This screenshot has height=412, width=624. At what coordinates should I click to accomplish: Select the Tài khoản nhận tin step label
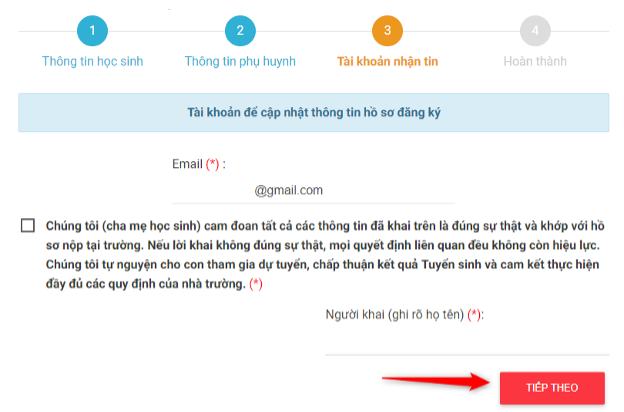[x=387, y=61]
